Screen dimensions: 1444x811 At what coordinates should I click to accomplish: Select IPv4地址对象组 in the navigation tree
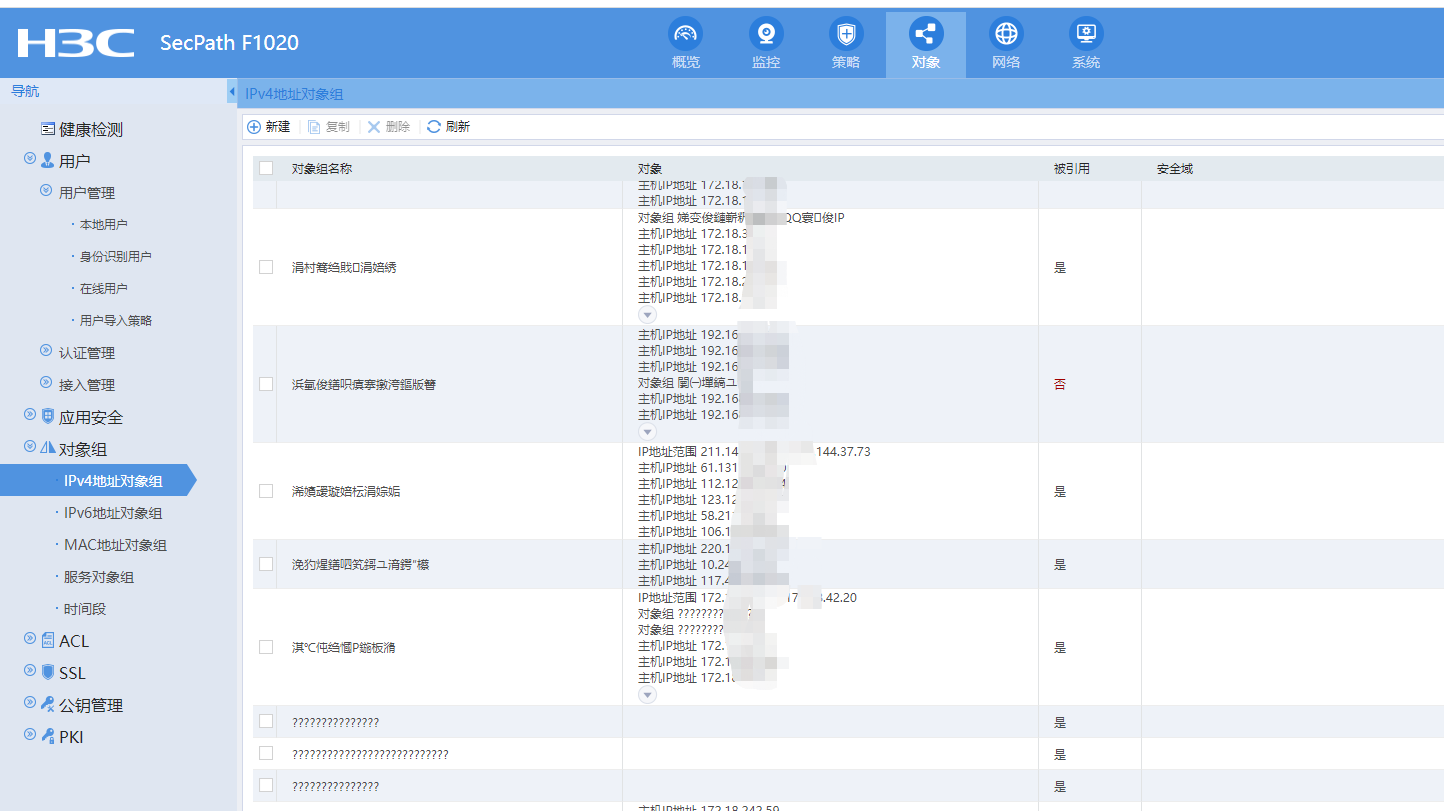click(113, 481)
